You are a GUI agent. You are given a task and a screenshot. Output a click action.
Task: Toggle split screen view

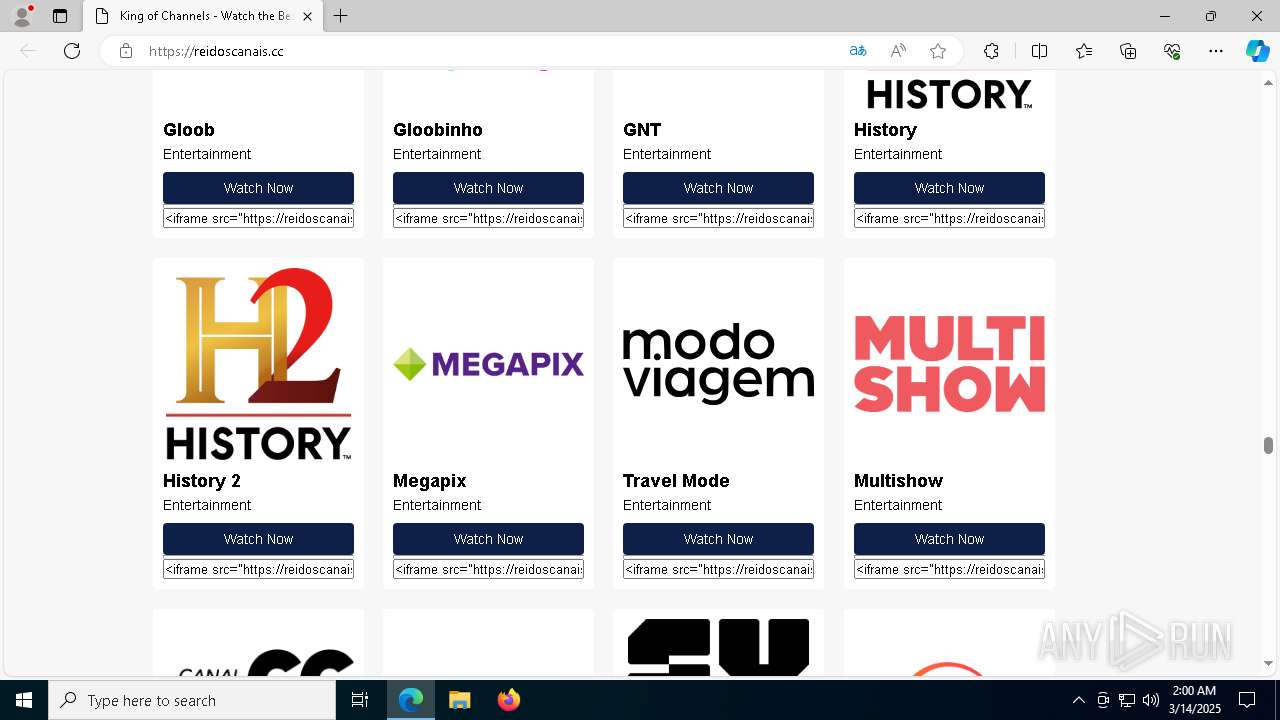tap(1039, 51)
